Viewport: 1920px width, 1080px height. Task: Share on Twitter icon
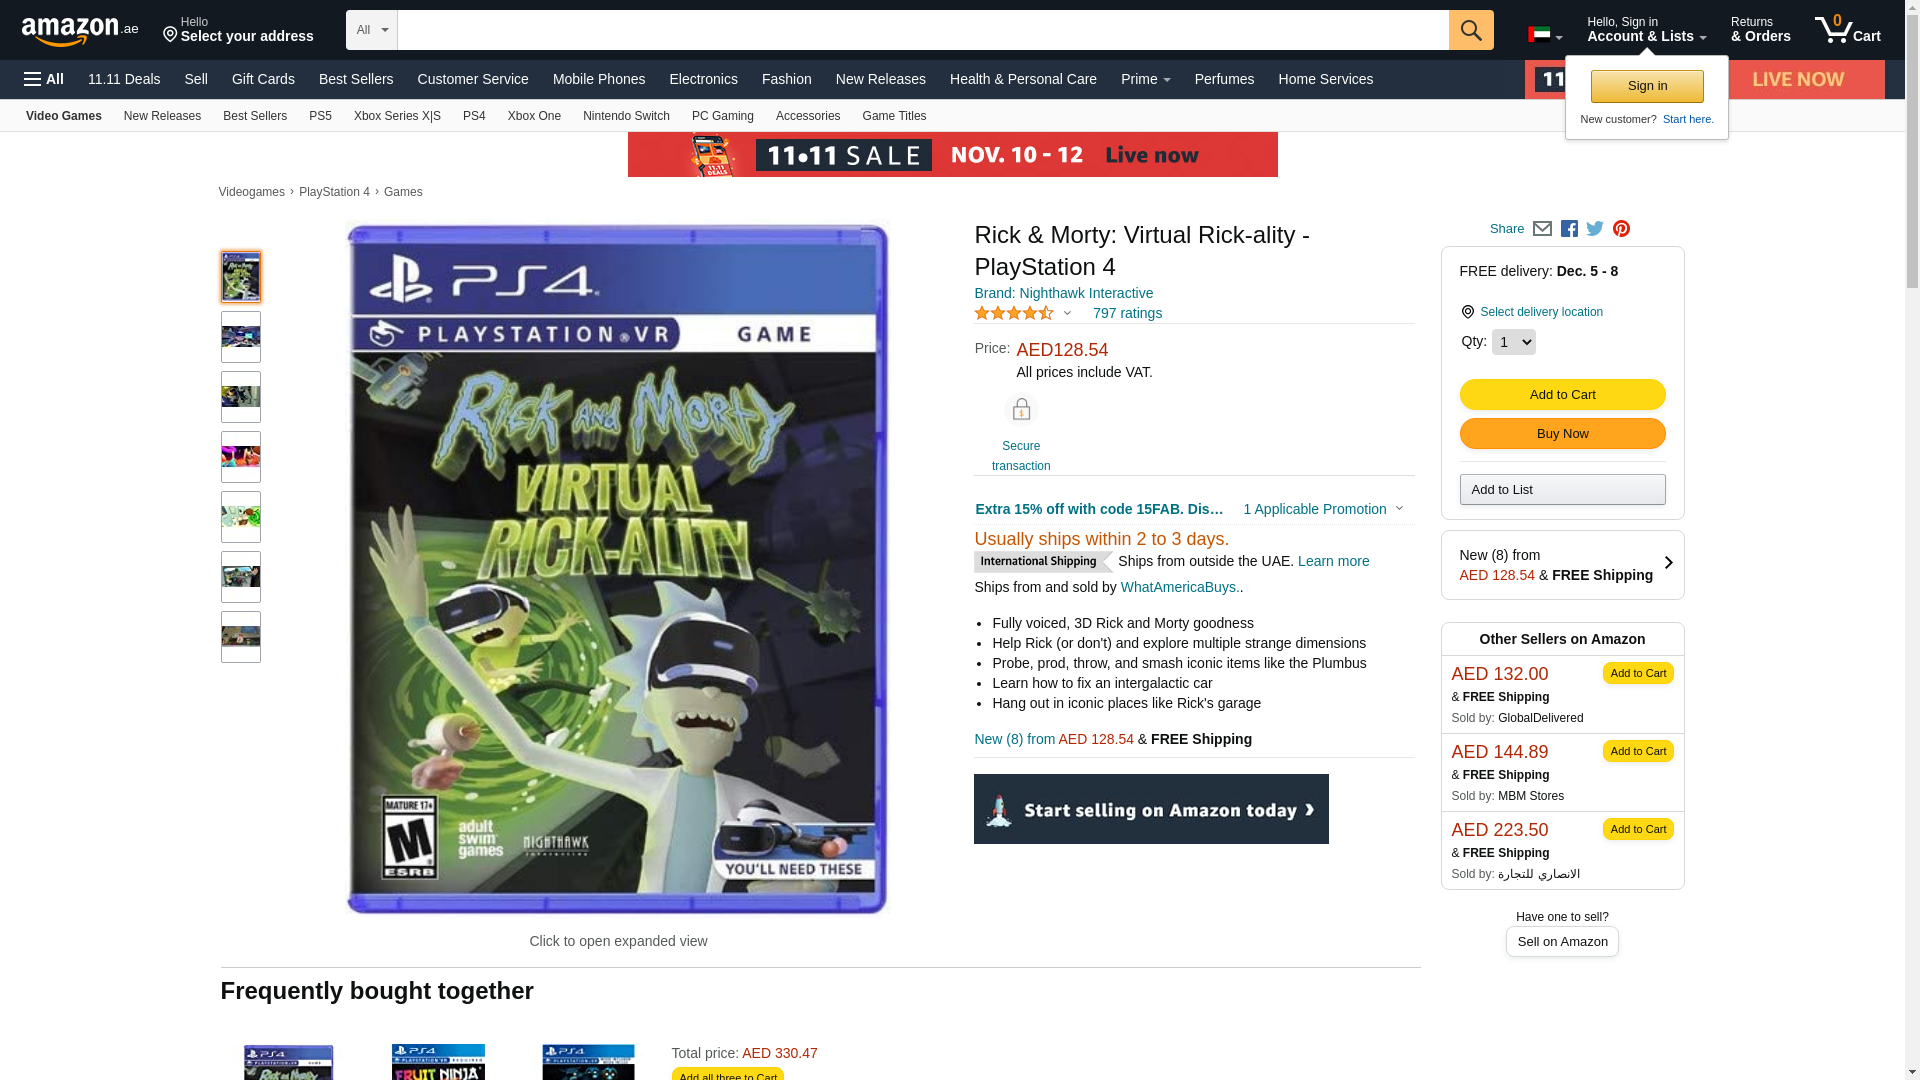(1595, 229)
